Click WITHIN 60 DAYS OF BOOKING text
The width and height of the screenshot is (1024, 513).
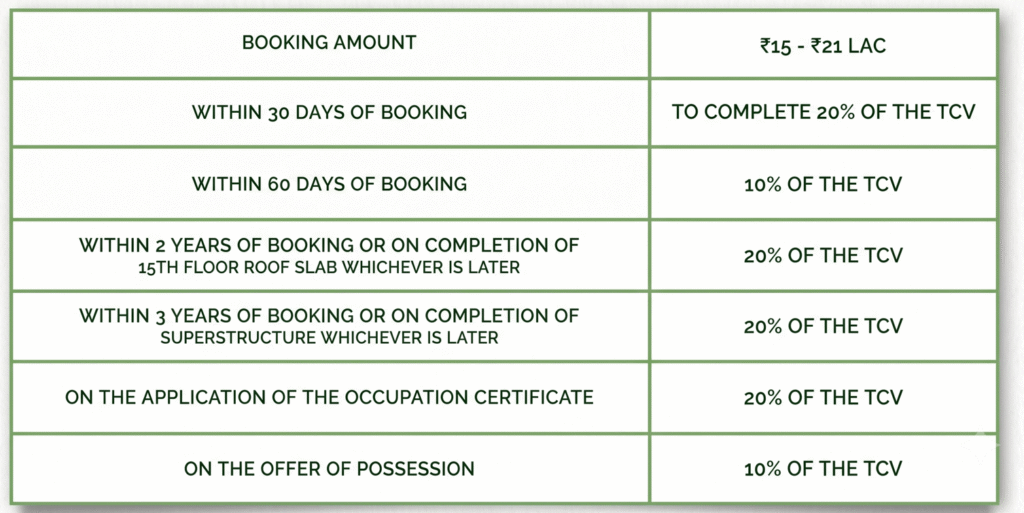(x=329, y=184)
